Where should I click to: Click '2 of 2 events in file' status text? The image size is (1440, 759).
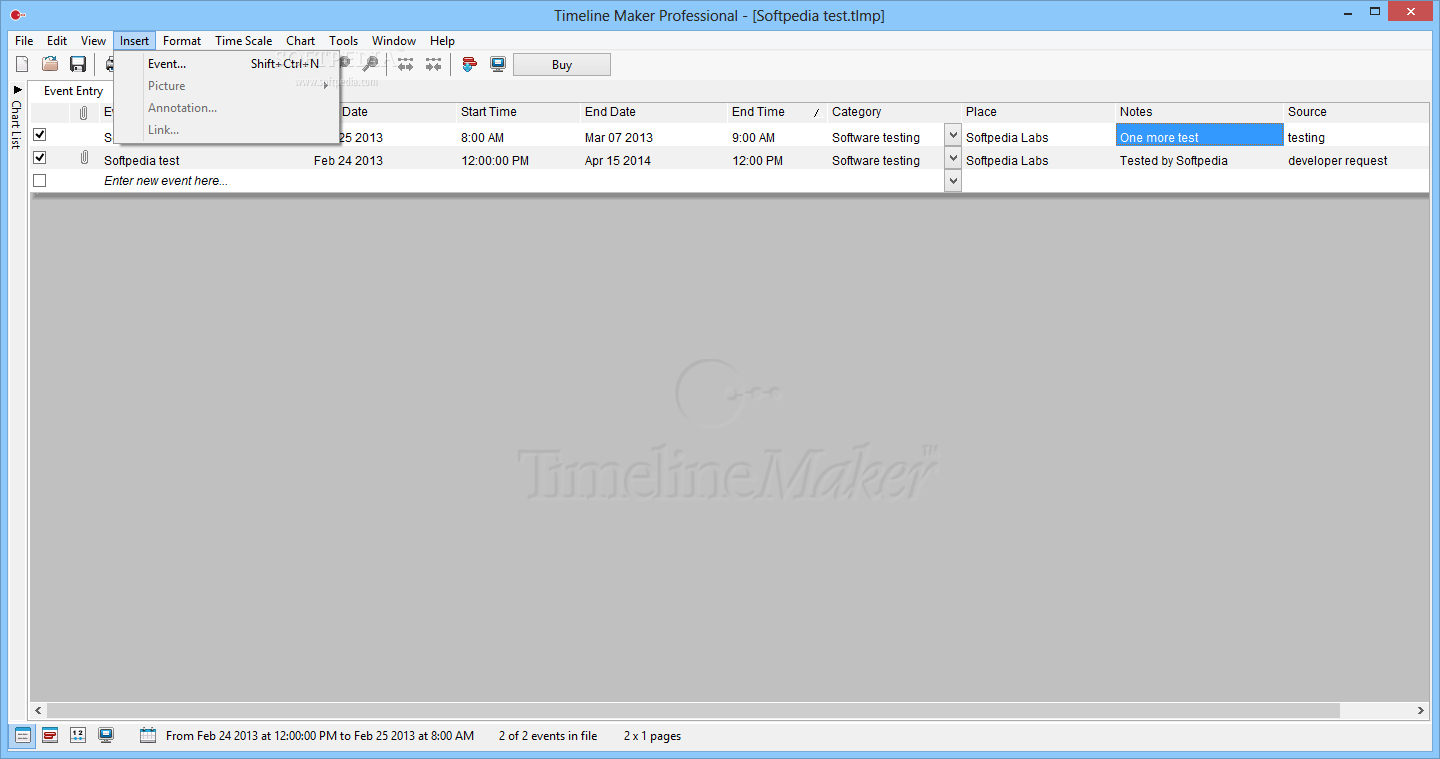pyautogui.click(x=548, y=736)
